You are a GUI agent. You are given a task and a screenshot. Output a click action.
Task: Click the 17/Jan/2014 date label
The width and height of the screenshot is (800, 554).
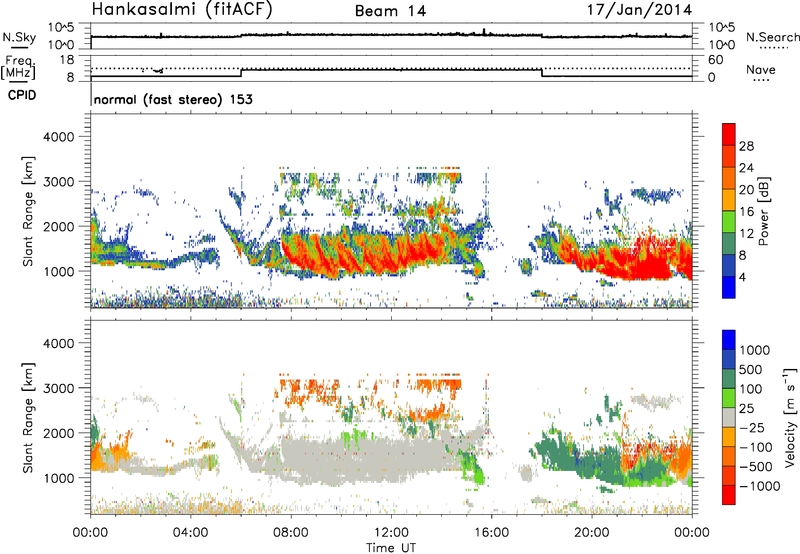pos(639,9)
